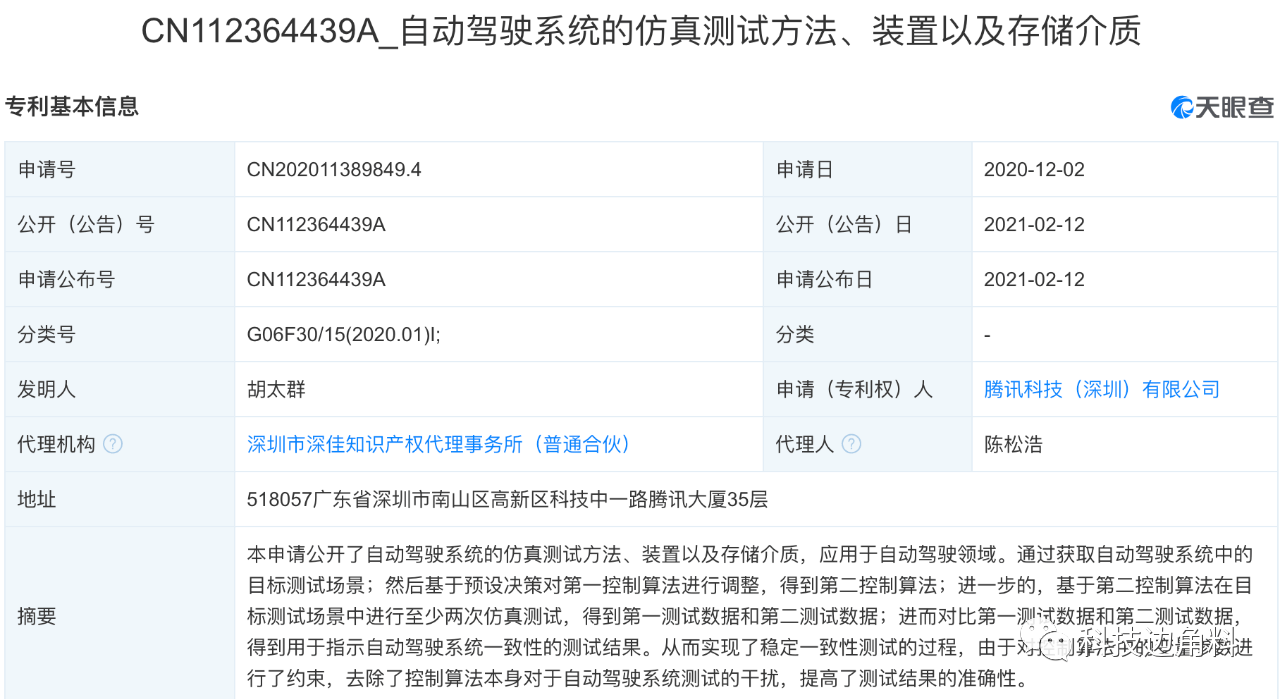Click the 公开（公告）日 label

pos(844,224)
